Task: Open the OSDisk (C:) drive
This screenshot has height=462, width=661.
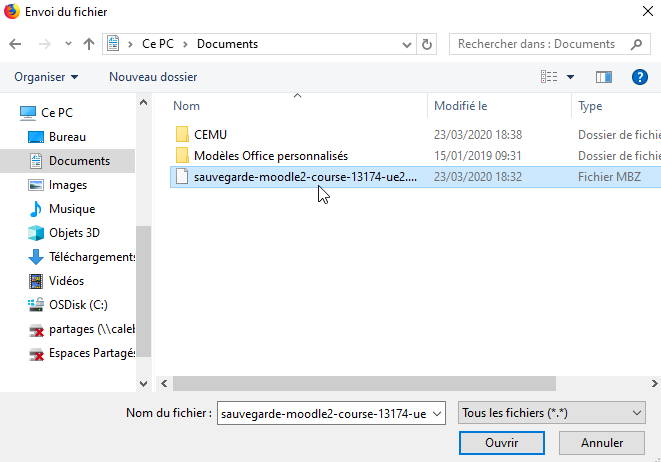Action: [x=78, y=305]
